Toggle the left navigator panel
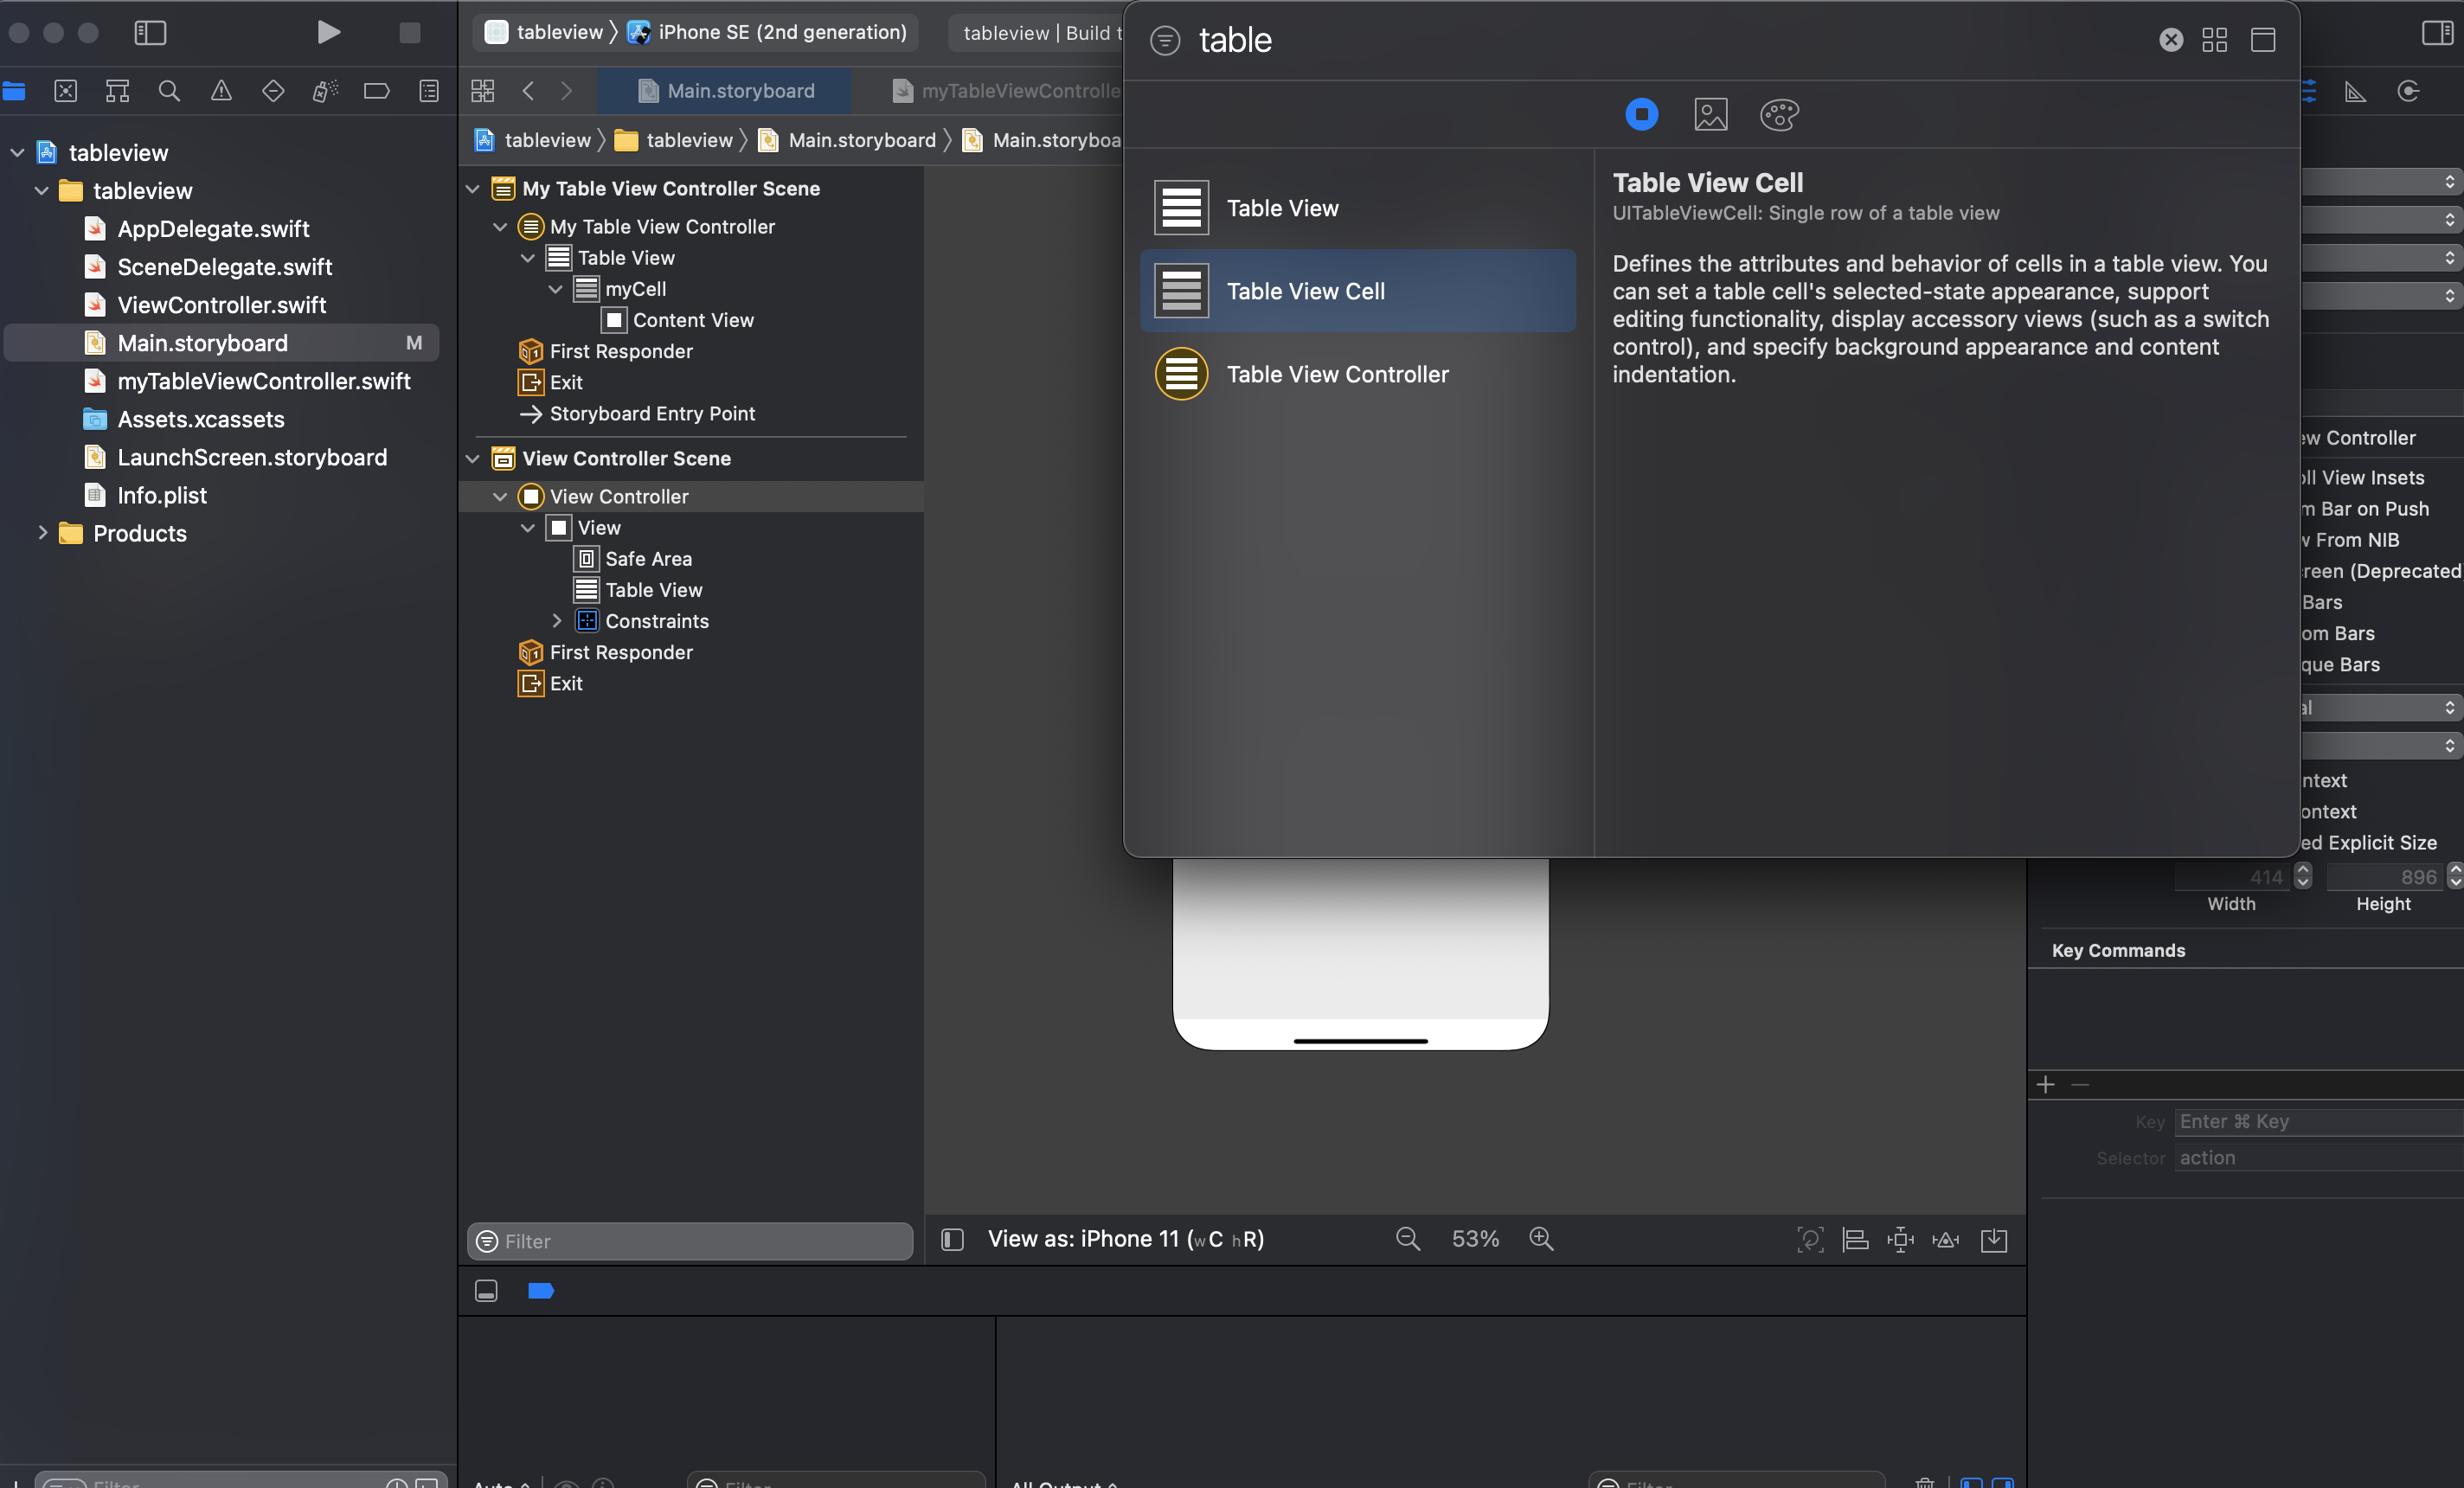The image size is (2464, 1488). [150, 33]
